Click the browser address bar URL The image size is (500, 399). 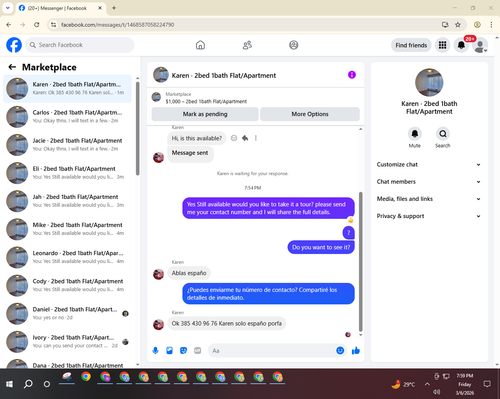[117, 25]
